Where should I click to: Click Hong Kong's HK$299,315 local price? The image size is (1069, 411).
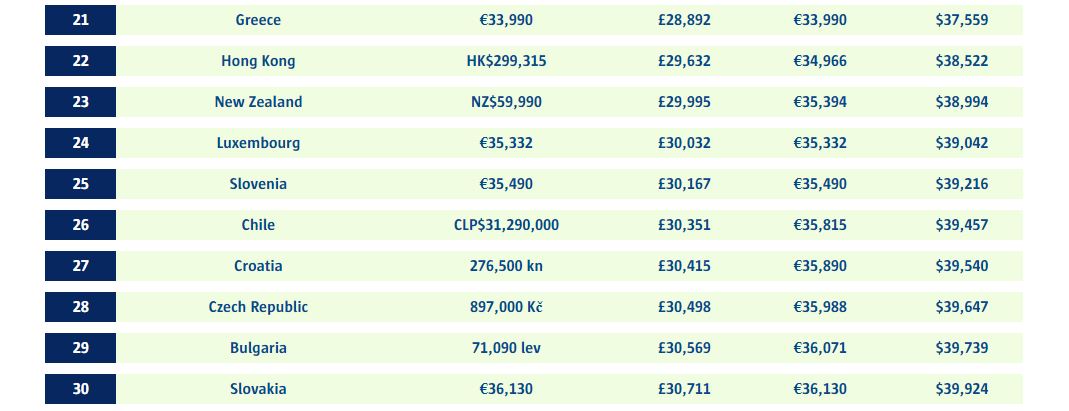pos(506,61)
